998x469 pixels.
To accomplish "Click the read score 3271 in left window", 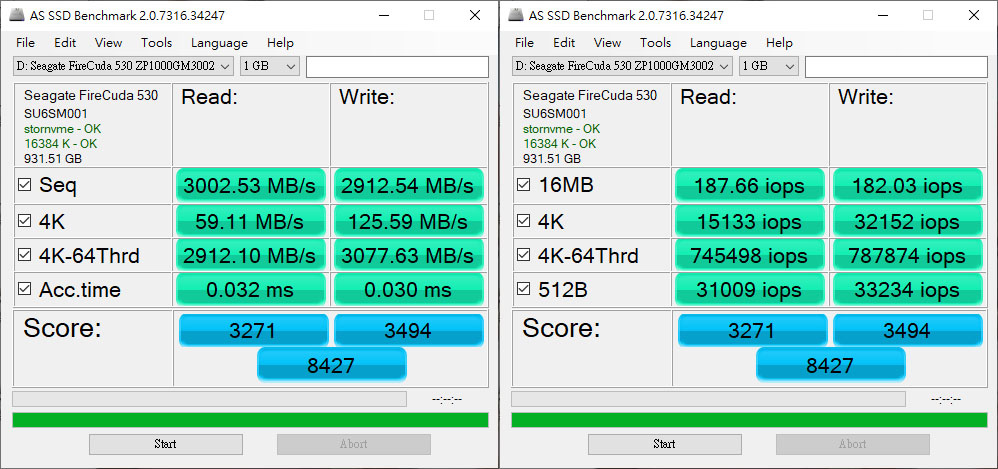I will click(253, 330).
